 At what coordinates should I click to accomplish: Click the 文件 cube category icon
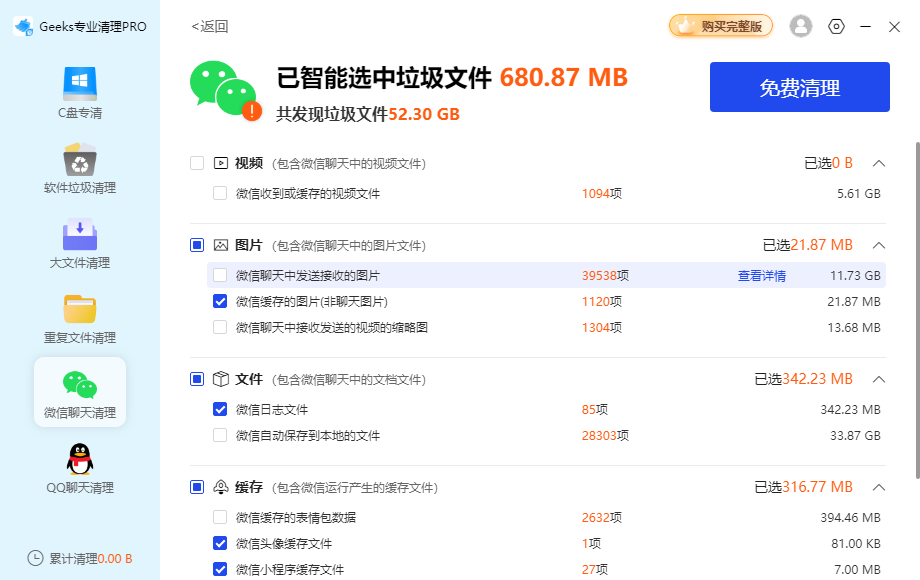pyautogui.click(x=221, y=379)
